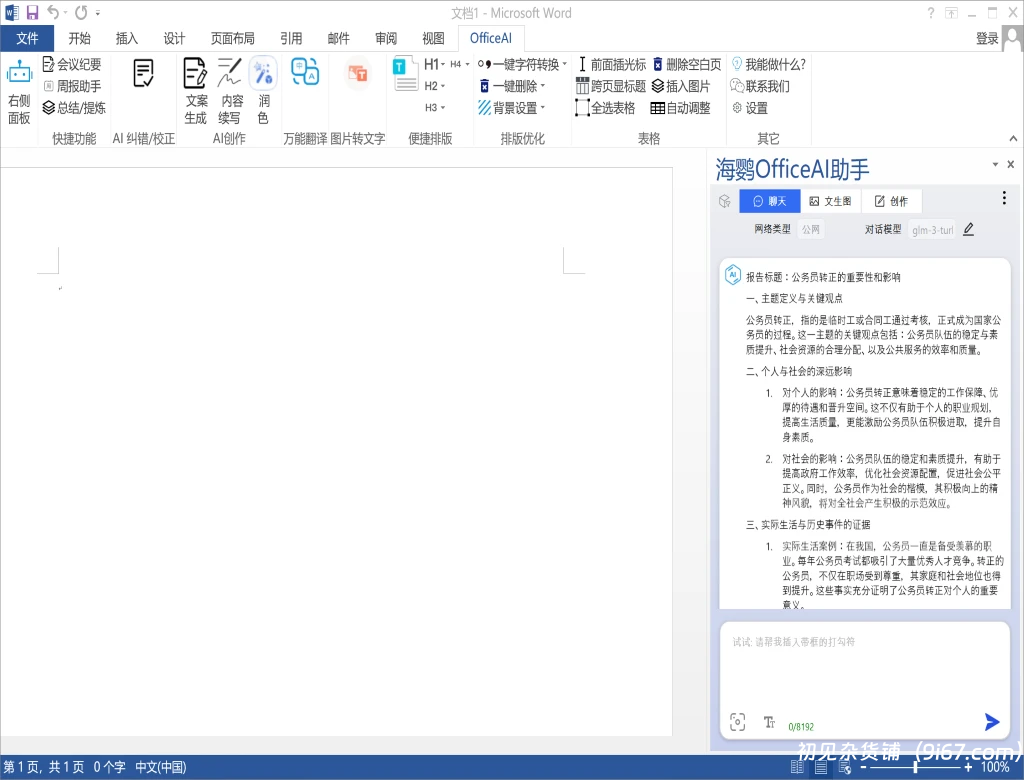Use the 内容续写 continue writing tool
The image size is (1024, 780).
coord(229,90)
